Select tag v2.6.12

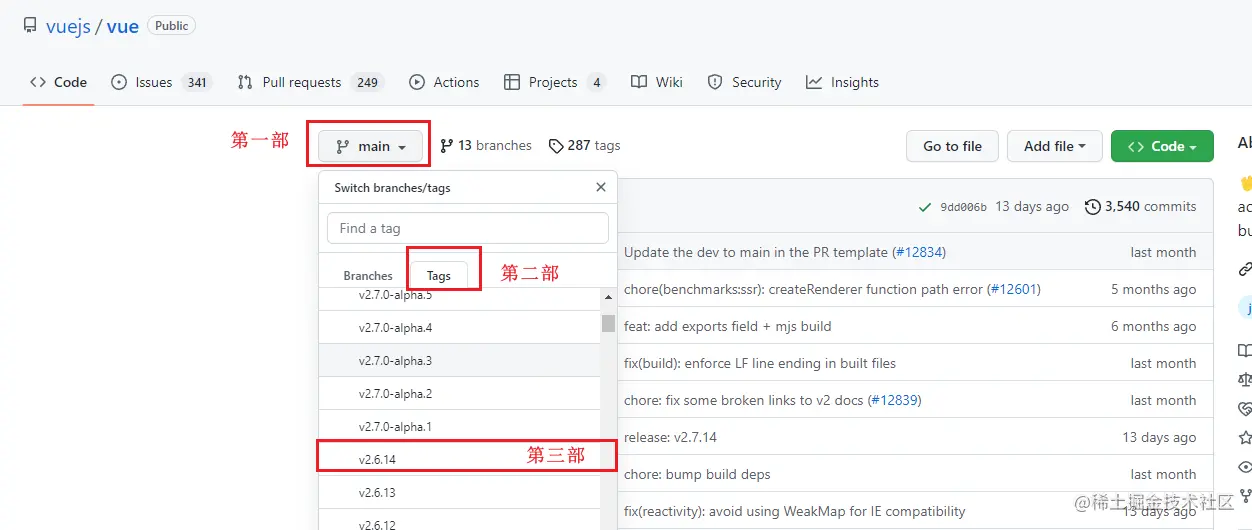click(459, 520)
